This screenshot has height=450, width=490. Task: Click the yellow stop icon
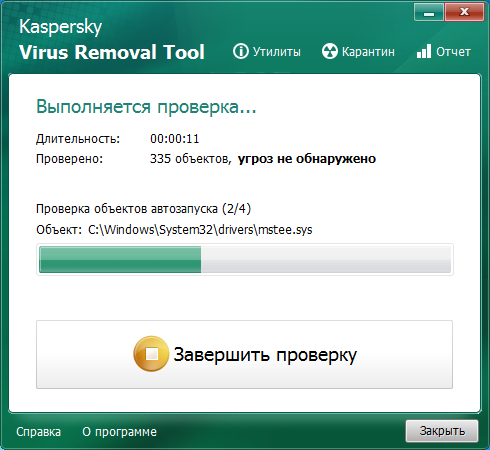151,354
